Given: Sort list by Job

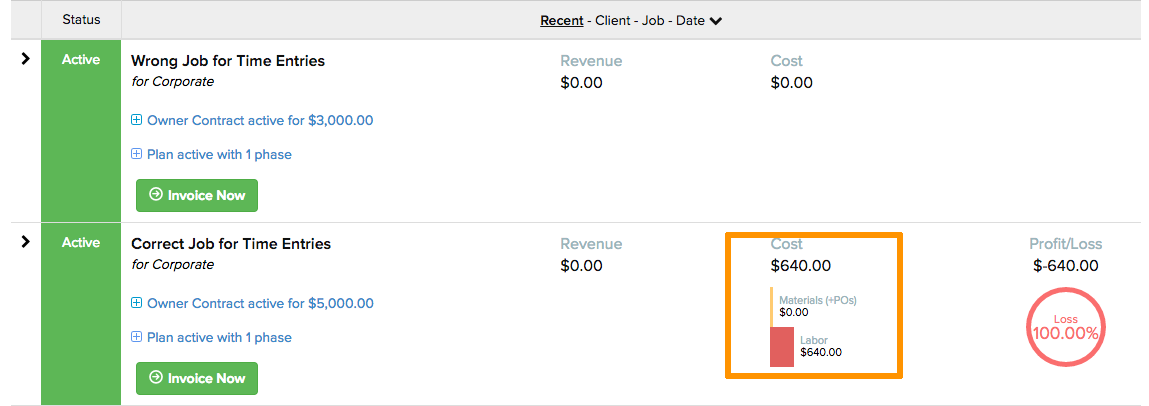Looking at the screenshot, I should point(653,21).
